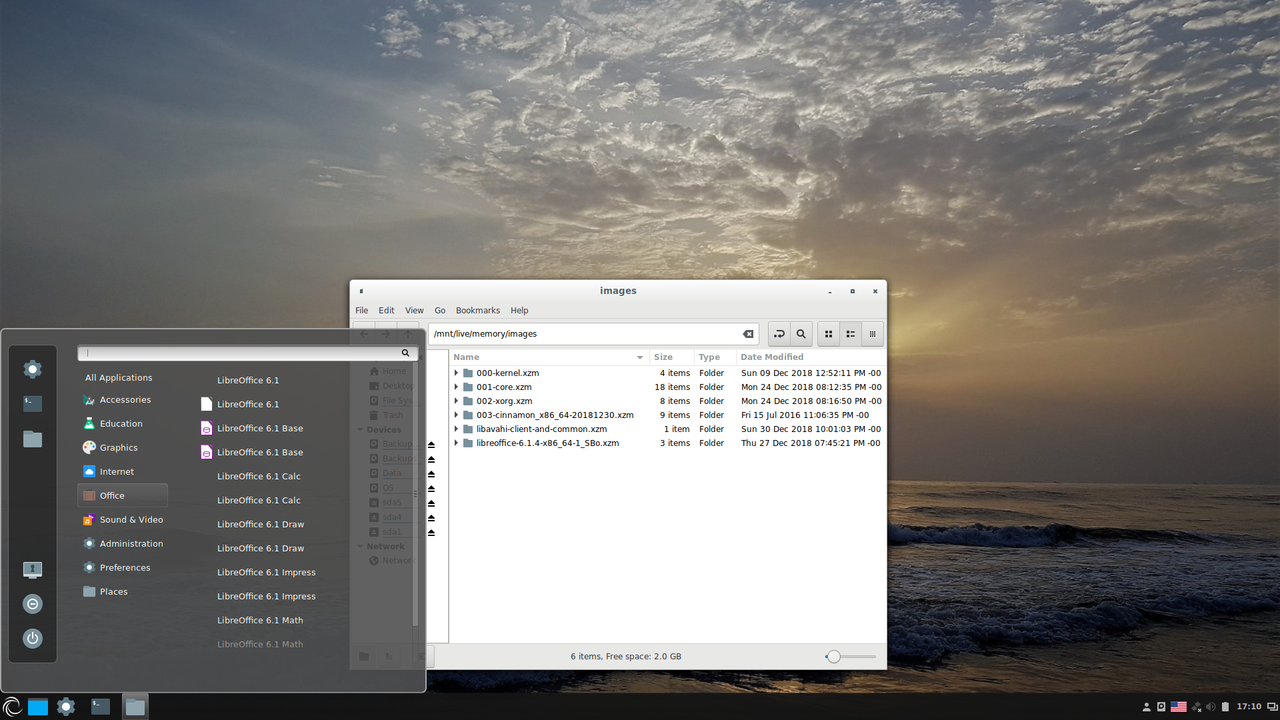Image resolution: width=1280 pixels, height=720 pixels.
Task: Expand the 003-cinnamon_x86_64-20181230.xzm folder row
Action: click(x=456, y=415)
